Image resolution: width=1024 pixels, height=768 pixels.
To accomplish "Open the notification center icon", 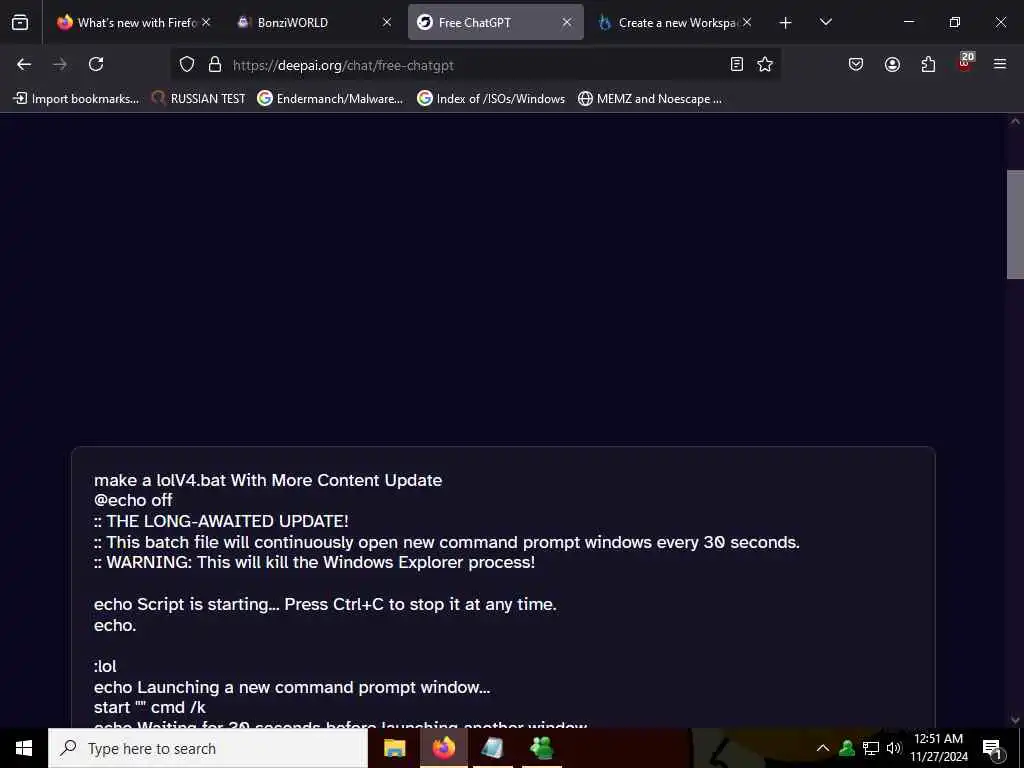I will point(993,748).
